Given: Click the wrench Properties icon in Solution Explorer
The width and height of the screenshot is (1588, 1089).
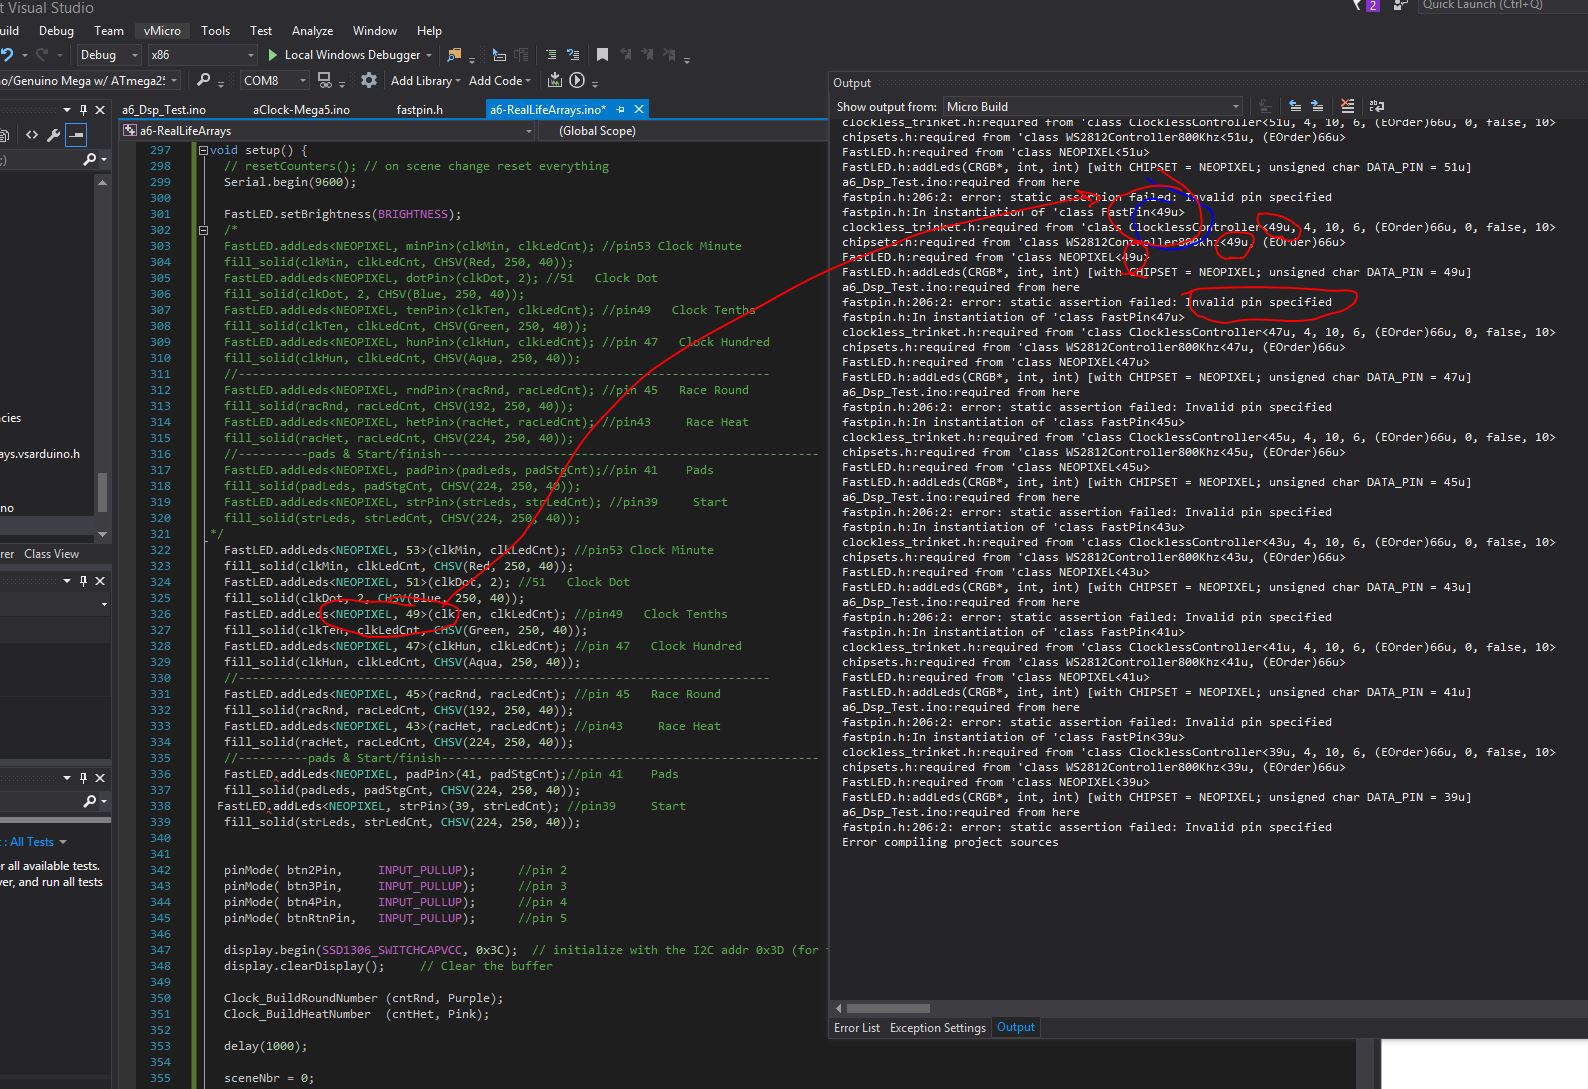Looking at the screenshot, I should point(54,135).
